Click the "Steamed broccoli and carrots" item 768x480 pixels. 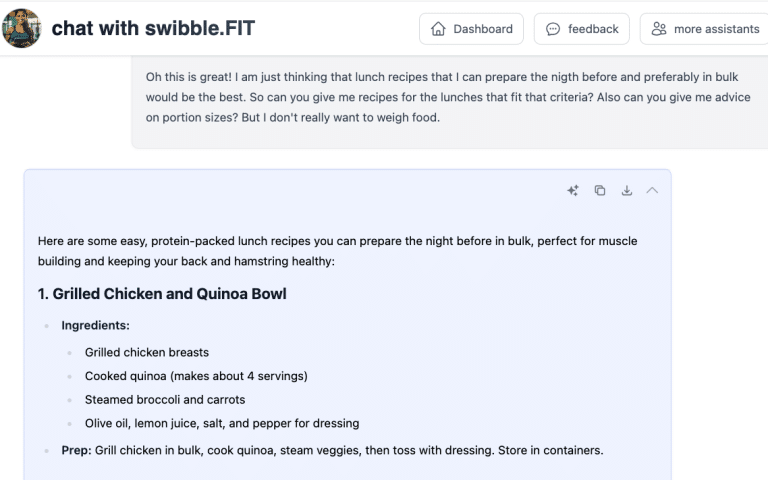[x=165, y=399]
